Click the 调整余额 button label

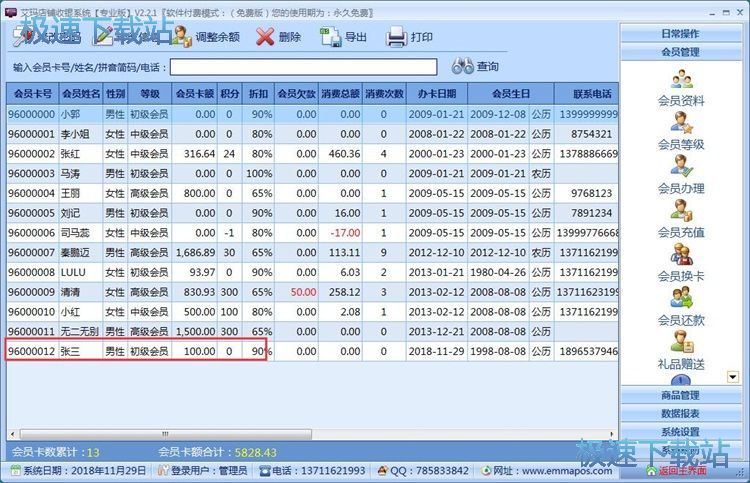point(218,37)
